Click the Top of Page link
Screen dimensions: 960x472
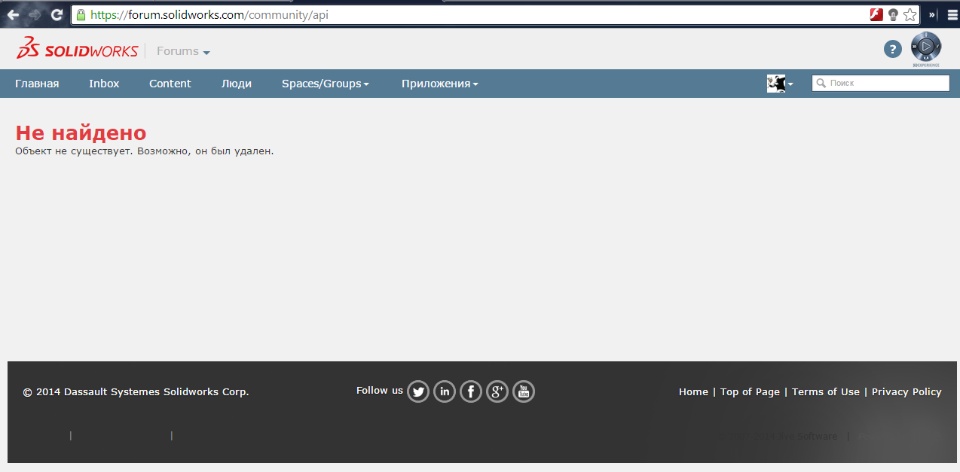(x=750, y=392)
